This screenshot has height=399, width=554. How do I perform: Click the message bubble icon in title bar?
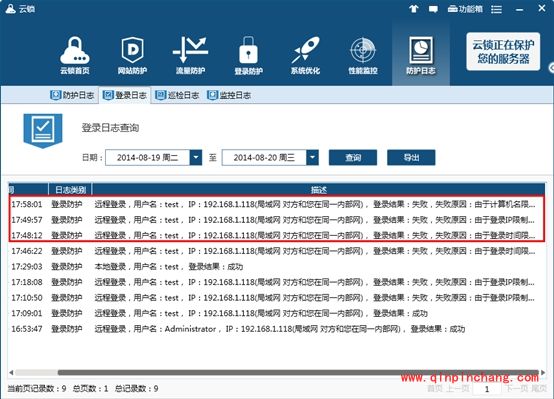point(433,9)
